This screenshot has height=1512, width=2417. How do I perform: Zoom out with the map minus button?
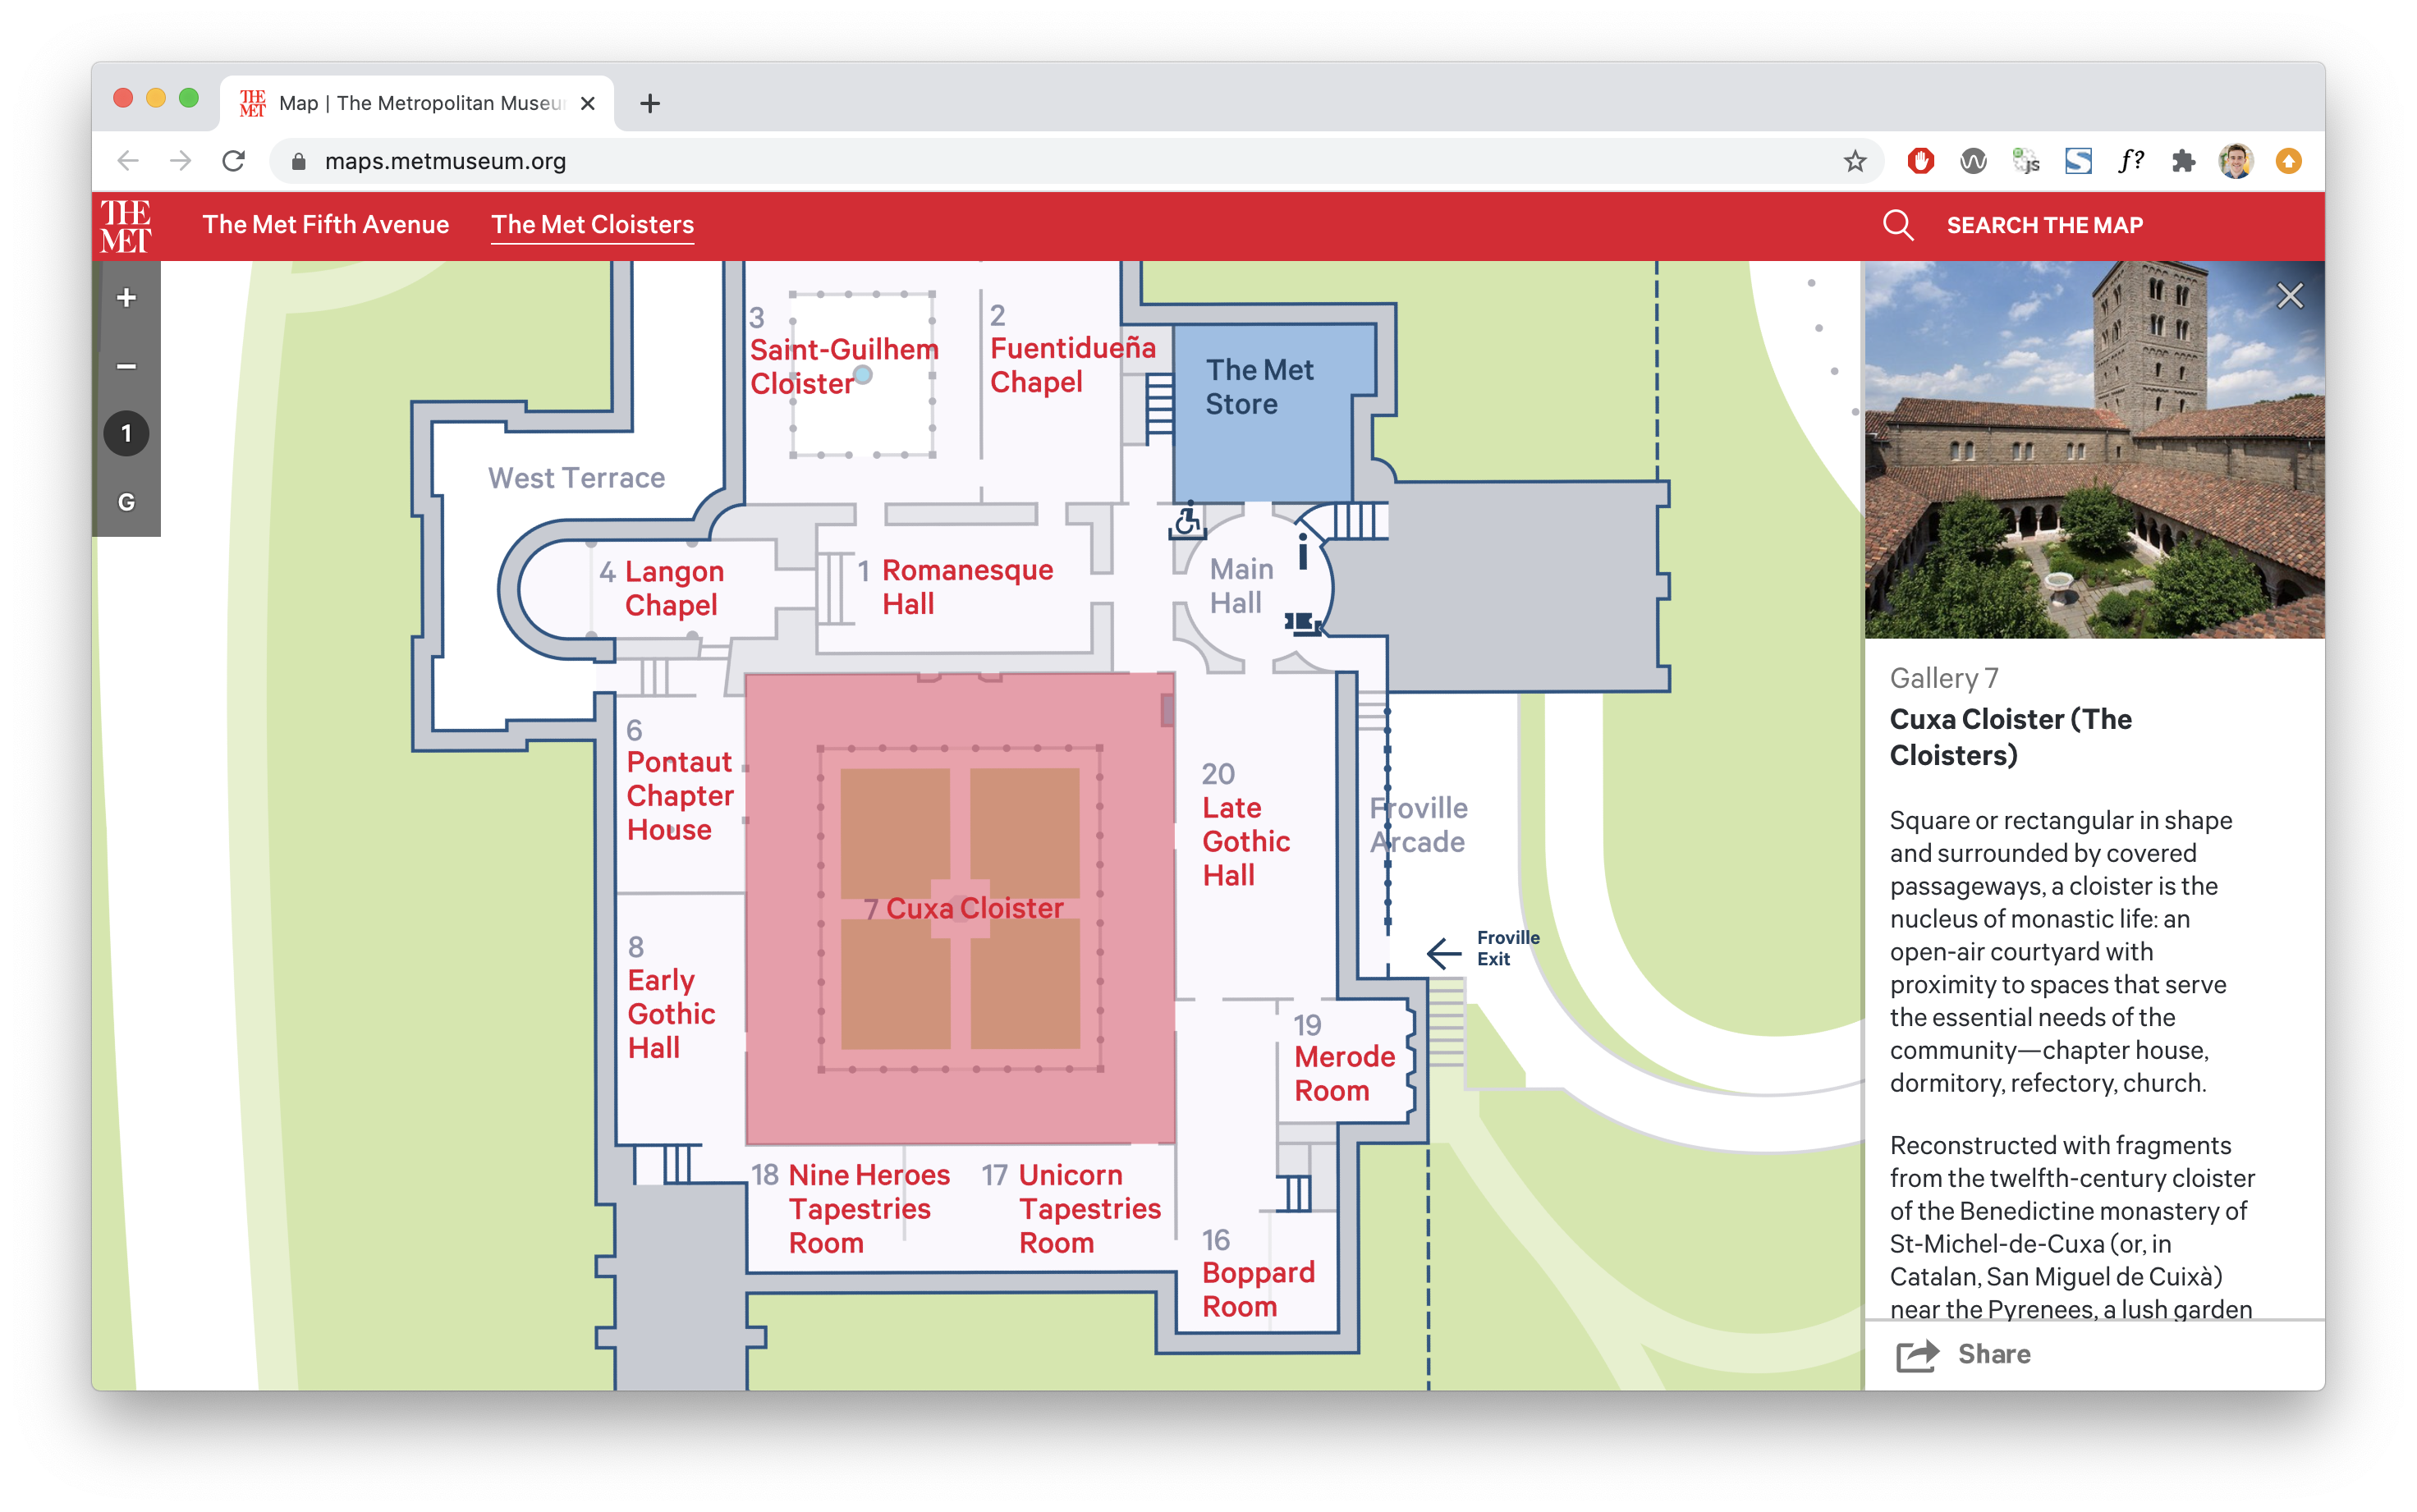[x=126, y=366]
